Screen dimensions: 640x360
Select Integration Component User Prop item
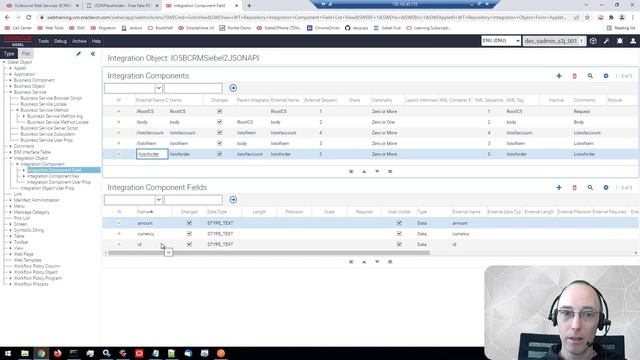(59, 182)
